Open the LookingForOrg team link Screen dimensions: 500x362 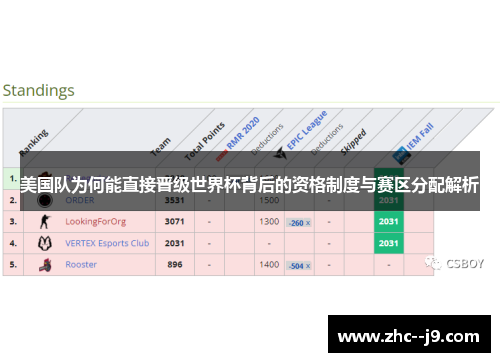[x=96, y=222]
